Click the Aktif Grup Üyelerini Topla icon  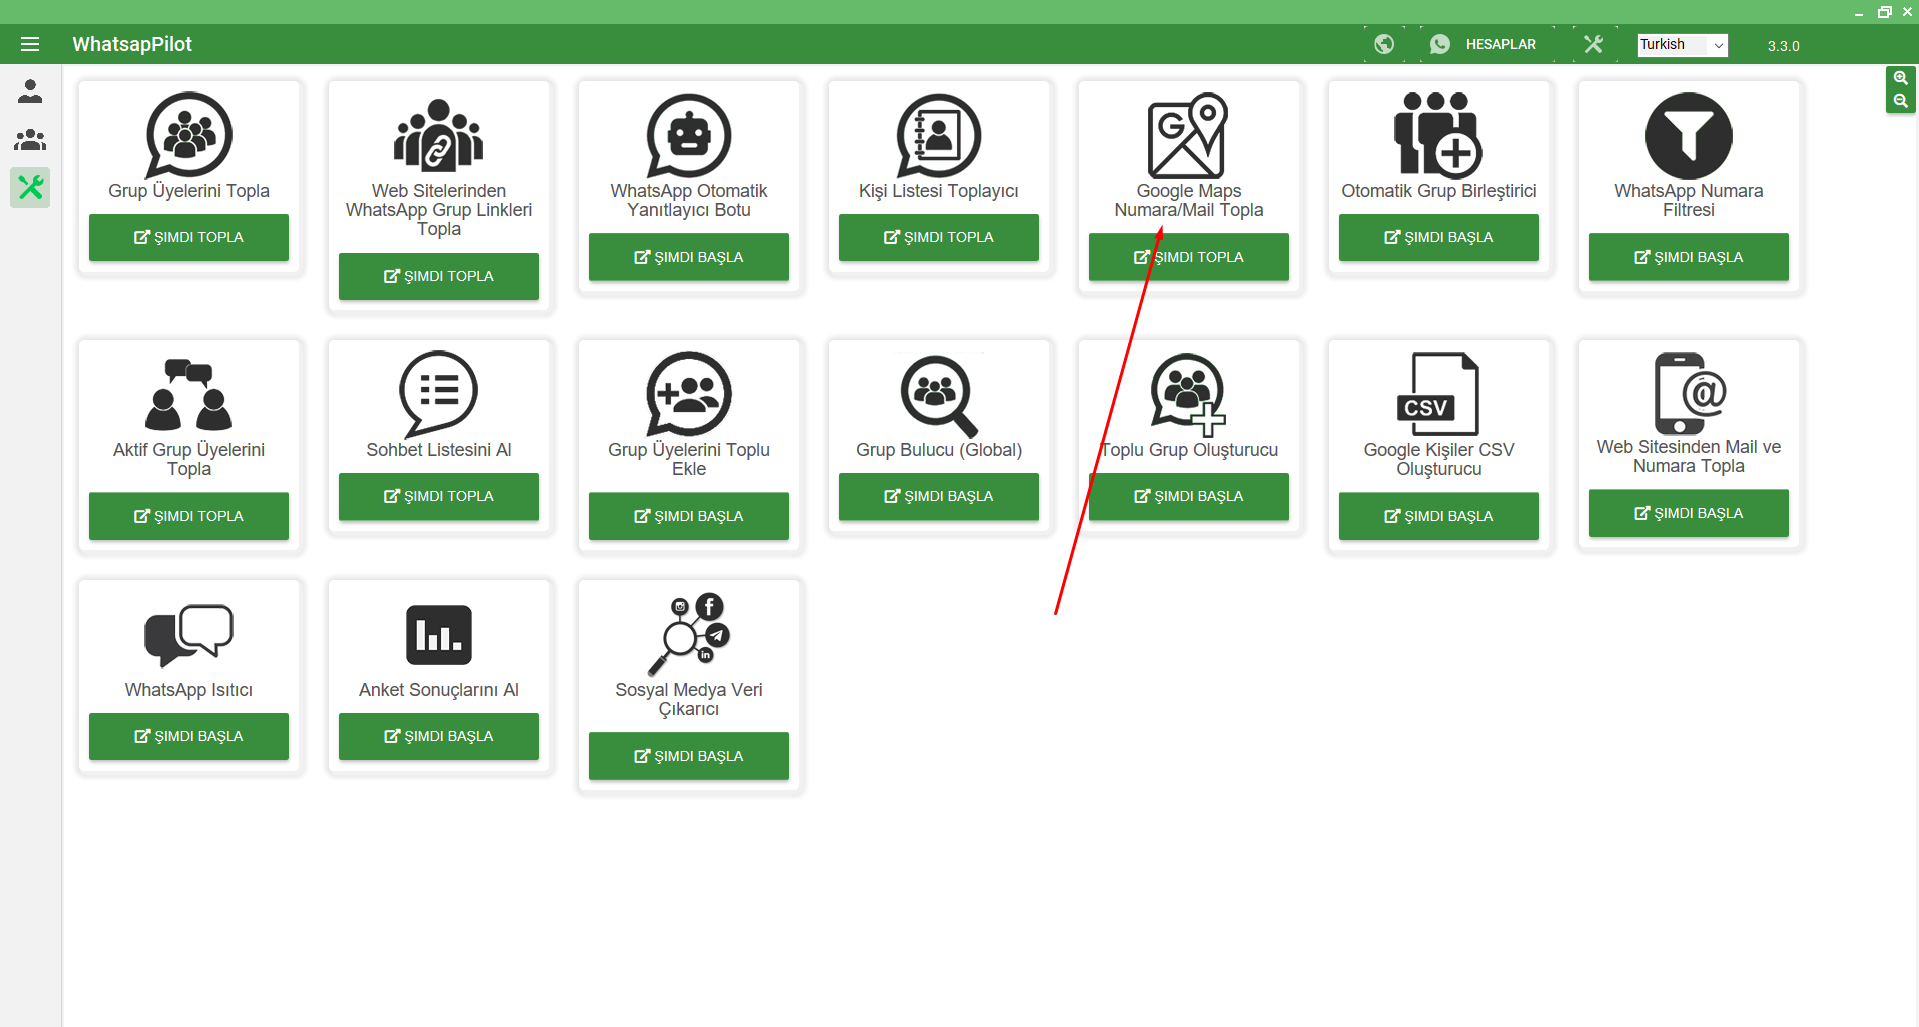click(189, 394)
